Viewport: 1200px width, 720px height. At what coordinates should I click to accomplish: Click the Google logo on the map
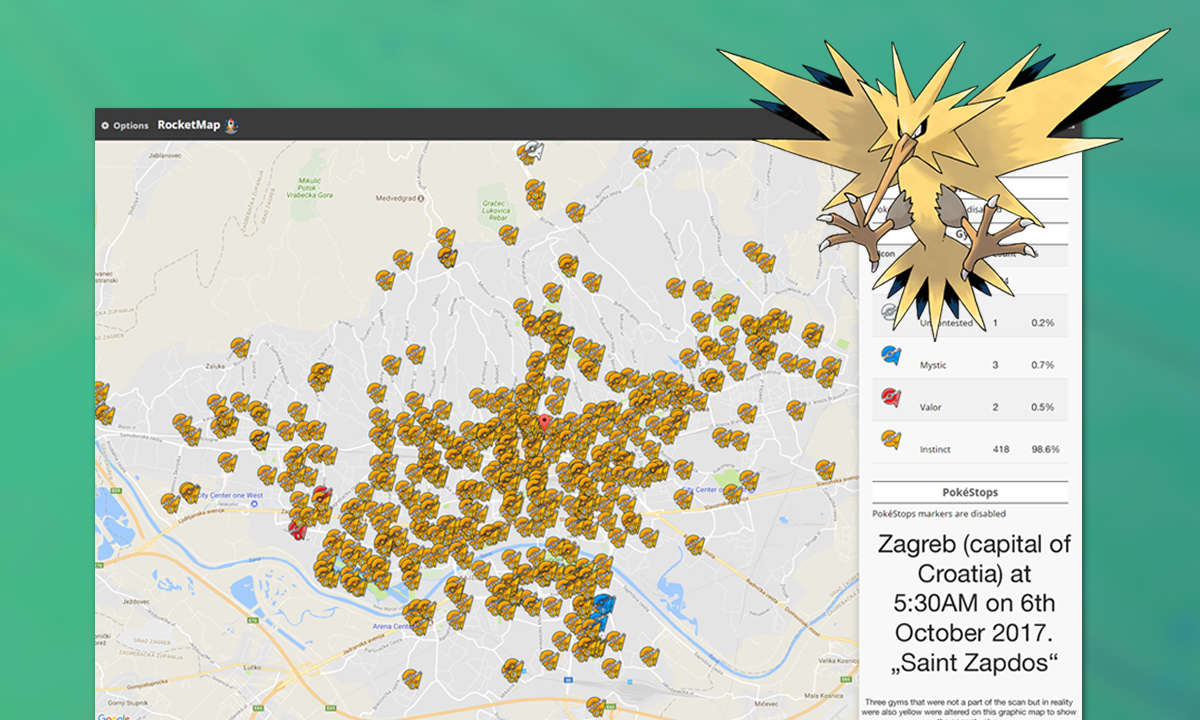click(113, 716)
